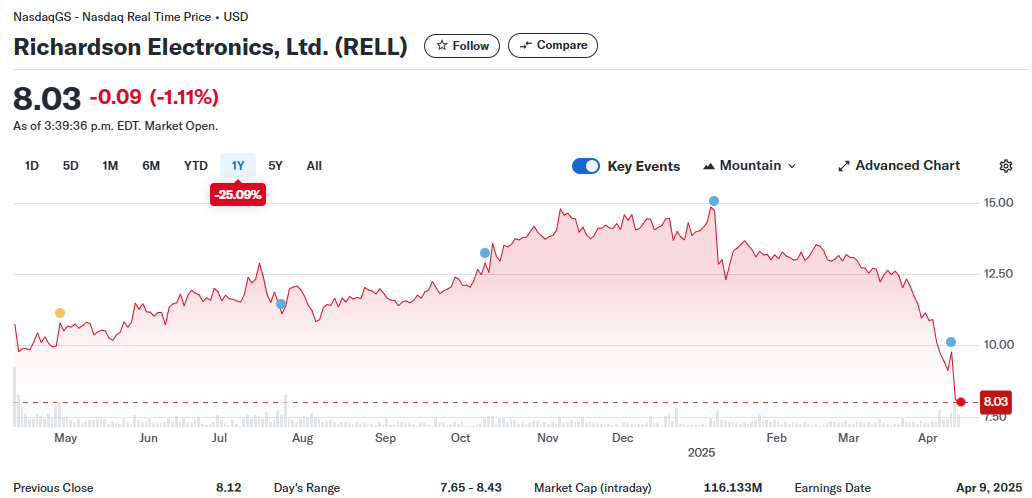Click the Market Cap (intraday) label
1032x498 pixels.
pyautogui.click(x=592, y=488)
